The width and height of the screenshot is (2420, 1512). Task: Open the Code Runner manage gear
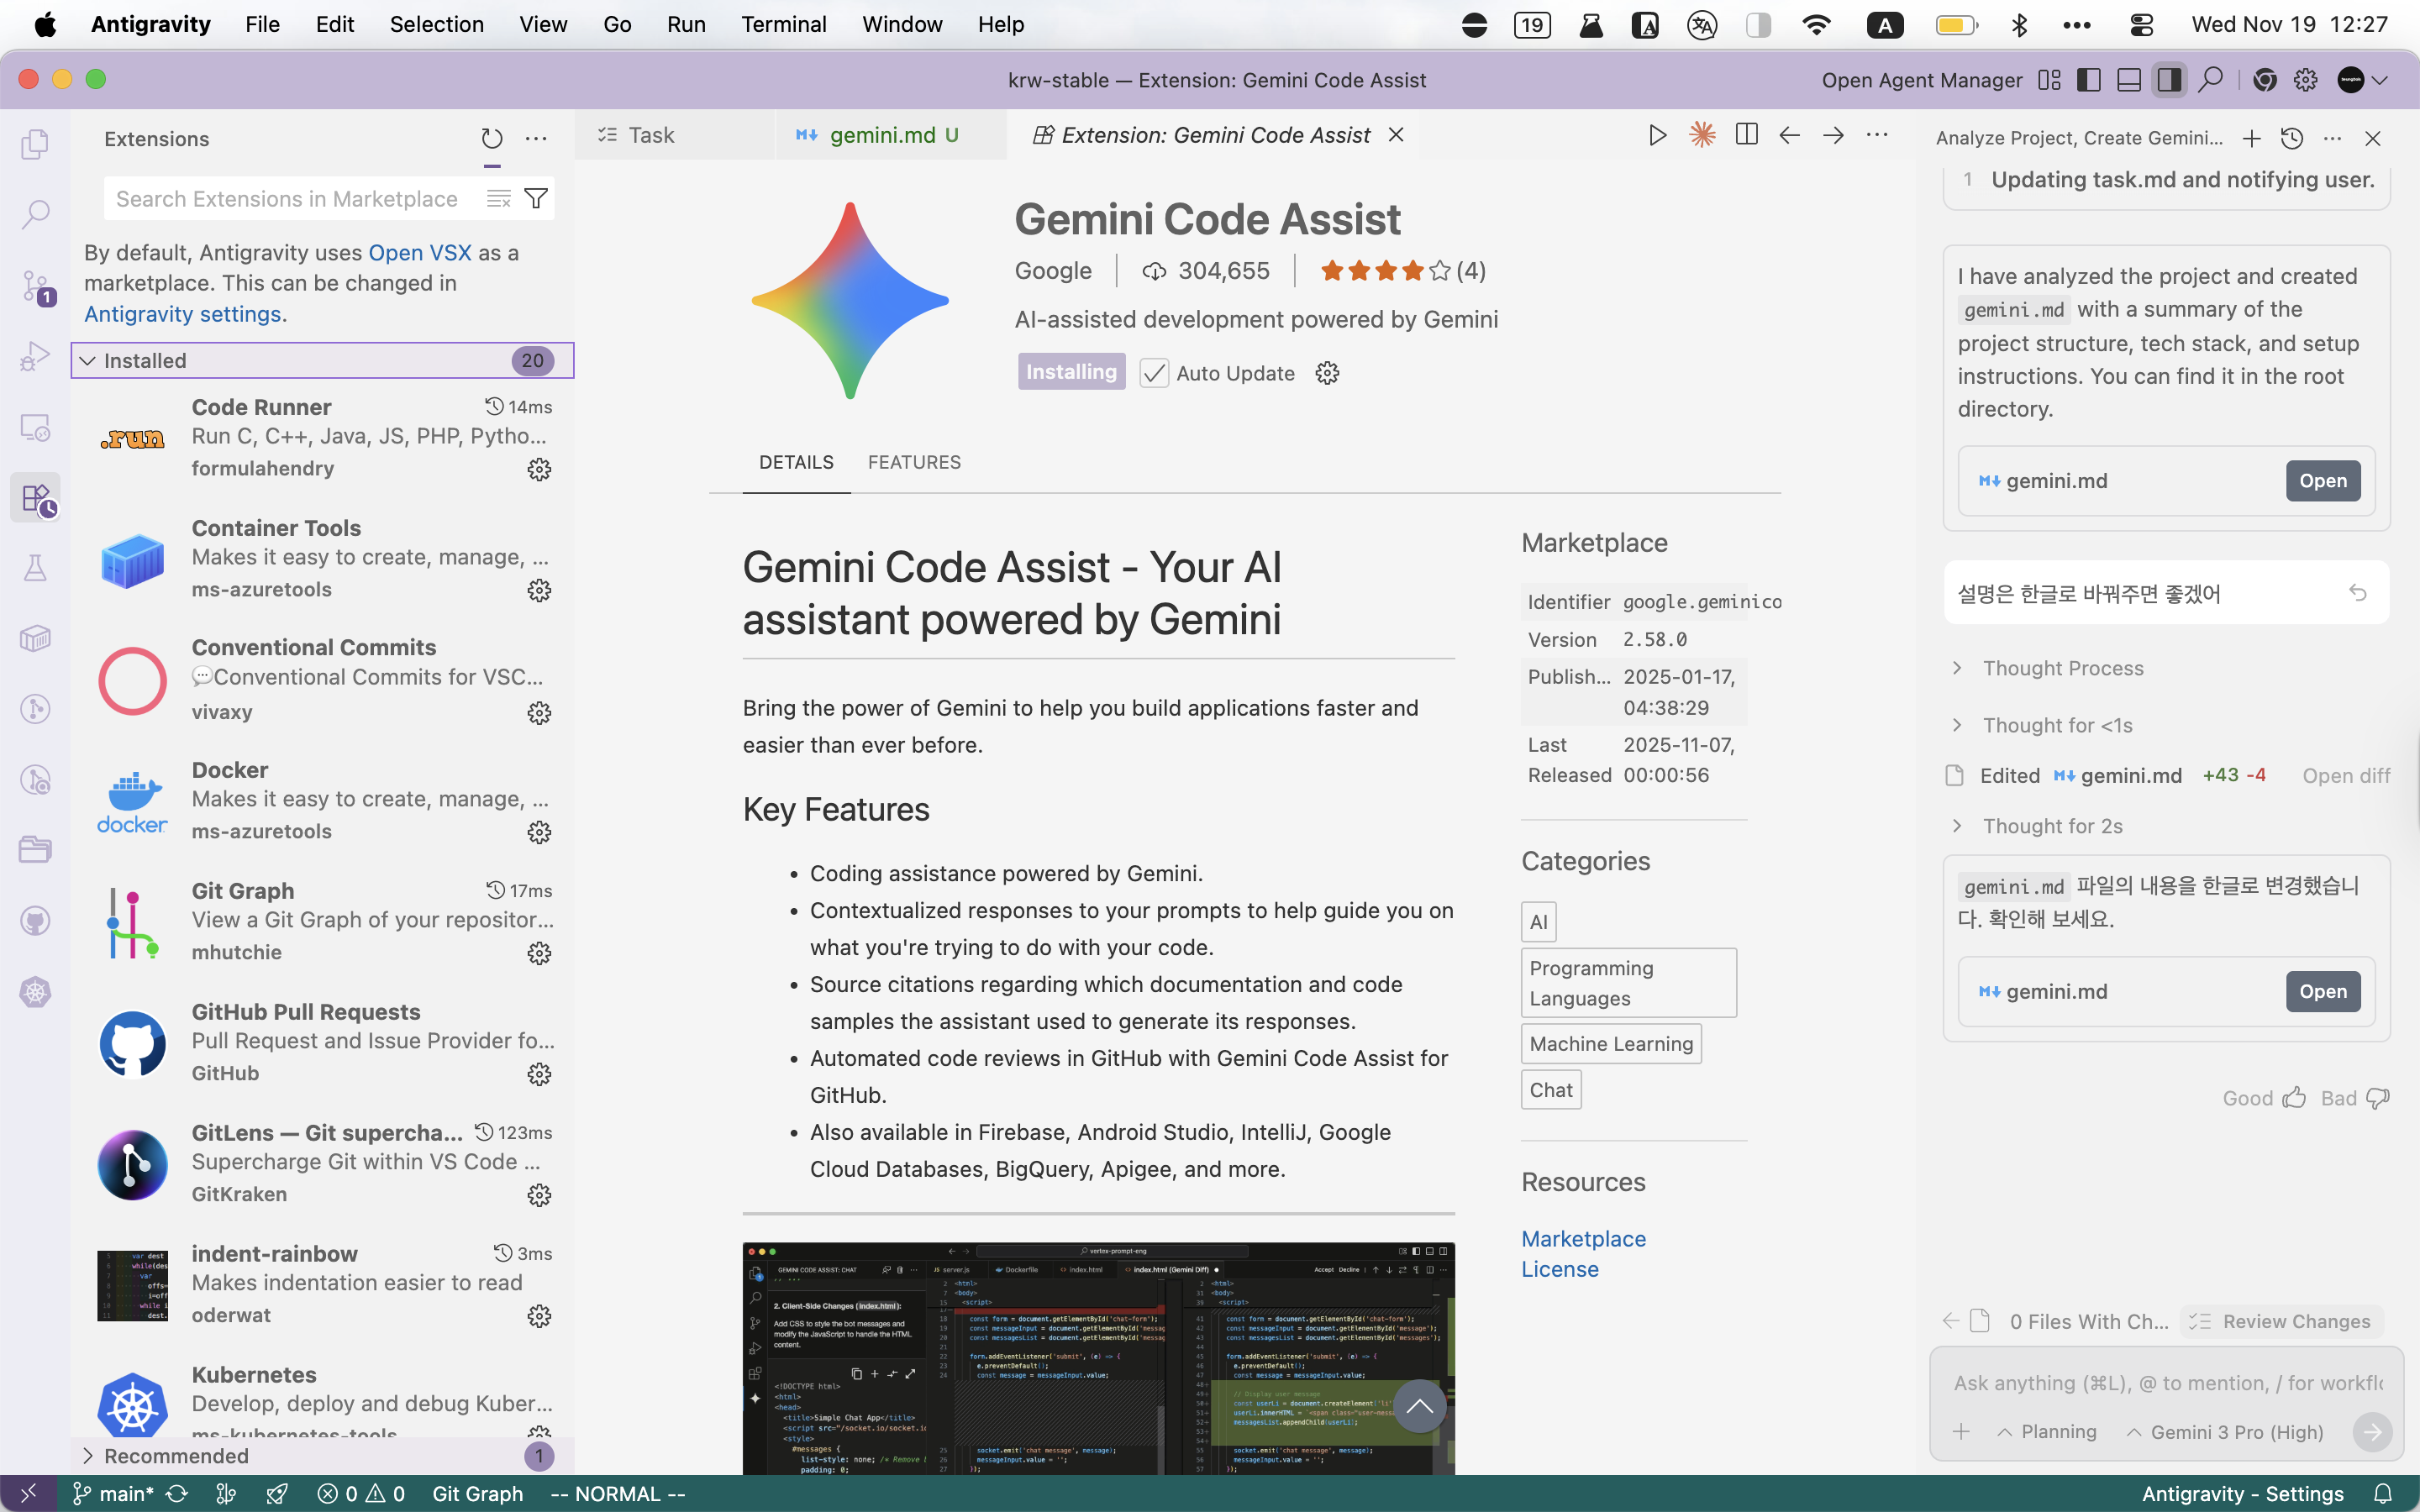pyautogui.click(x=539, y=469)
